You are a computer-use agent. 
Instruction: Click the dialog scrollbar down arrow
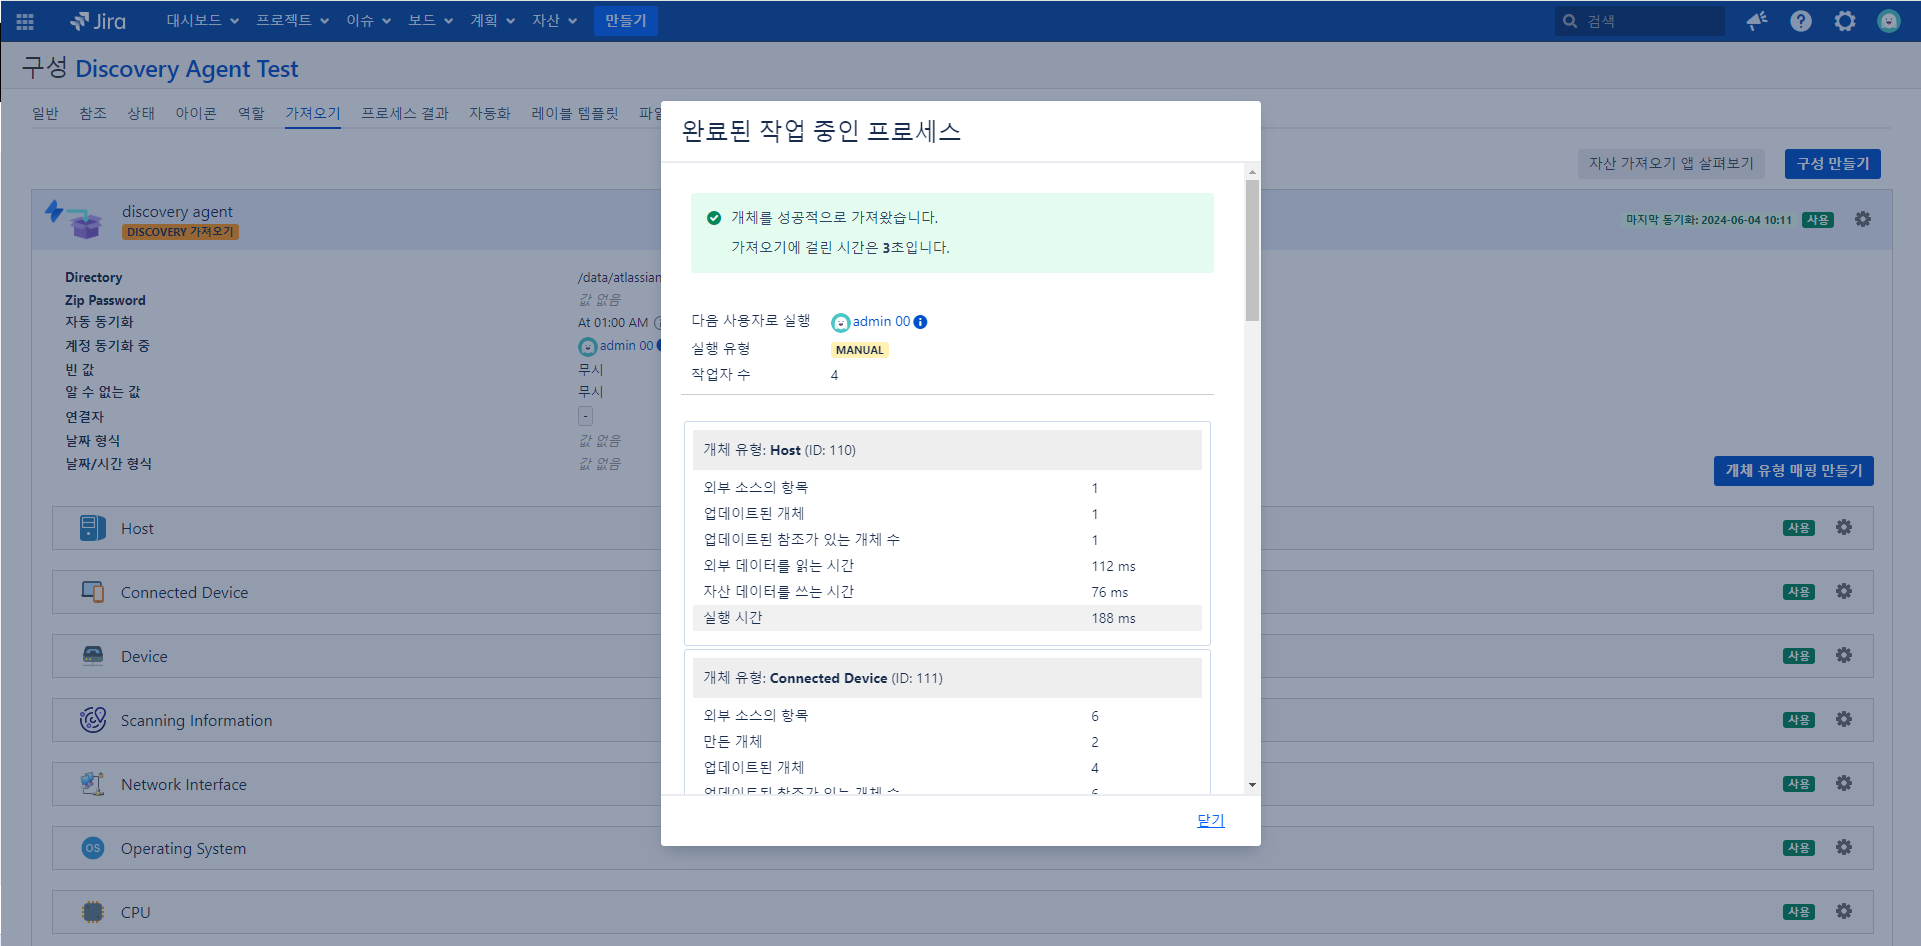(1252, 785)
